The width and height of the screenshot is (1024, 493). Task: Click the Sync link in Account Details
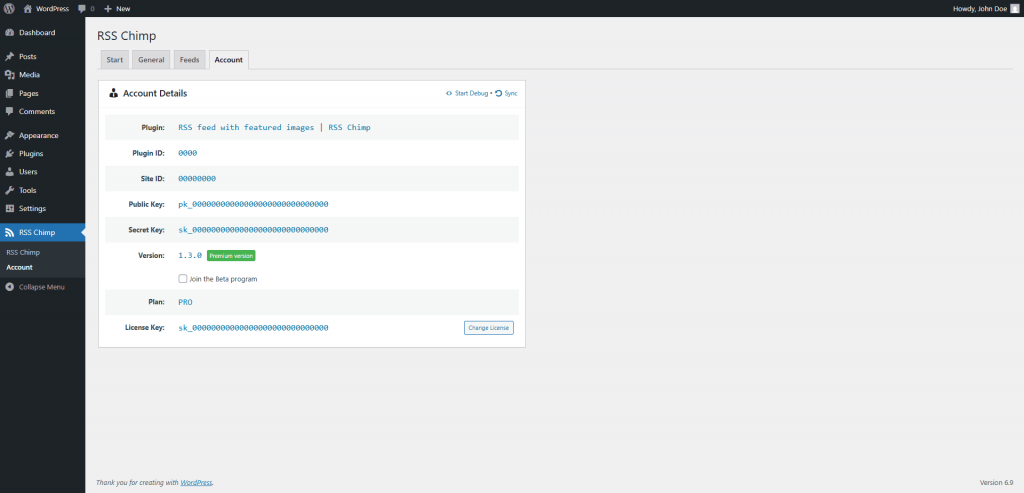coord(507,93)
